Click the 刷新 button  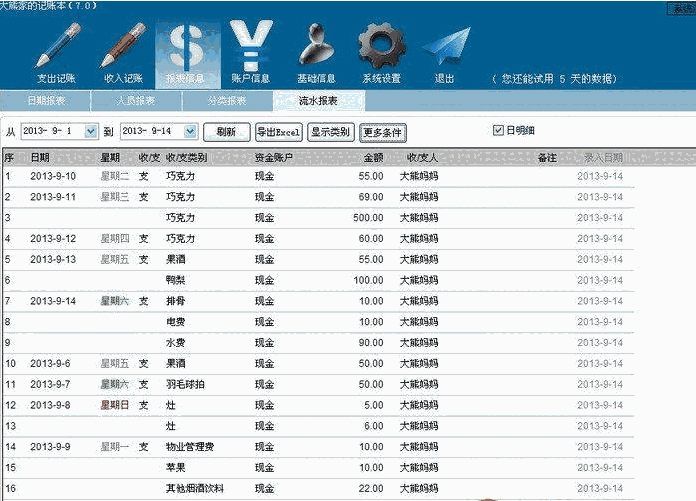226,132
